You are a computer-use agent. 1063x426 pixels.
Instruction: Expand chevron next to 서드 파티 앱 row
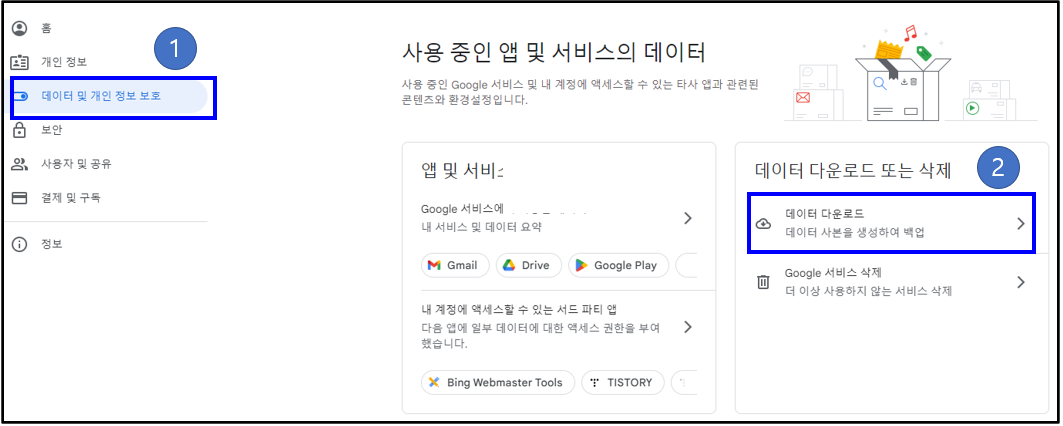(x=687, y=327)
